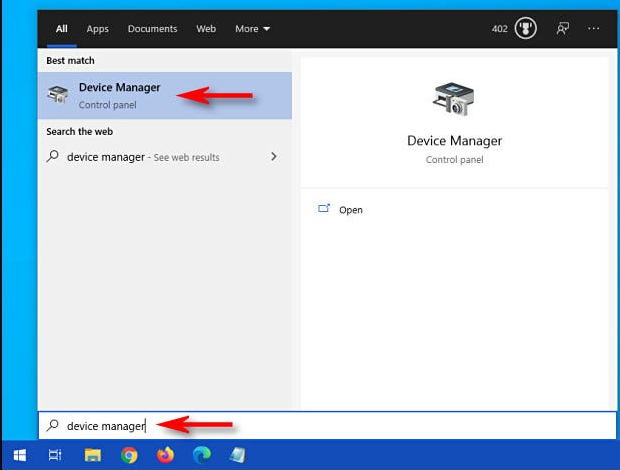Open the feedback person icon
620x470 pixels.
click(563, 28)
